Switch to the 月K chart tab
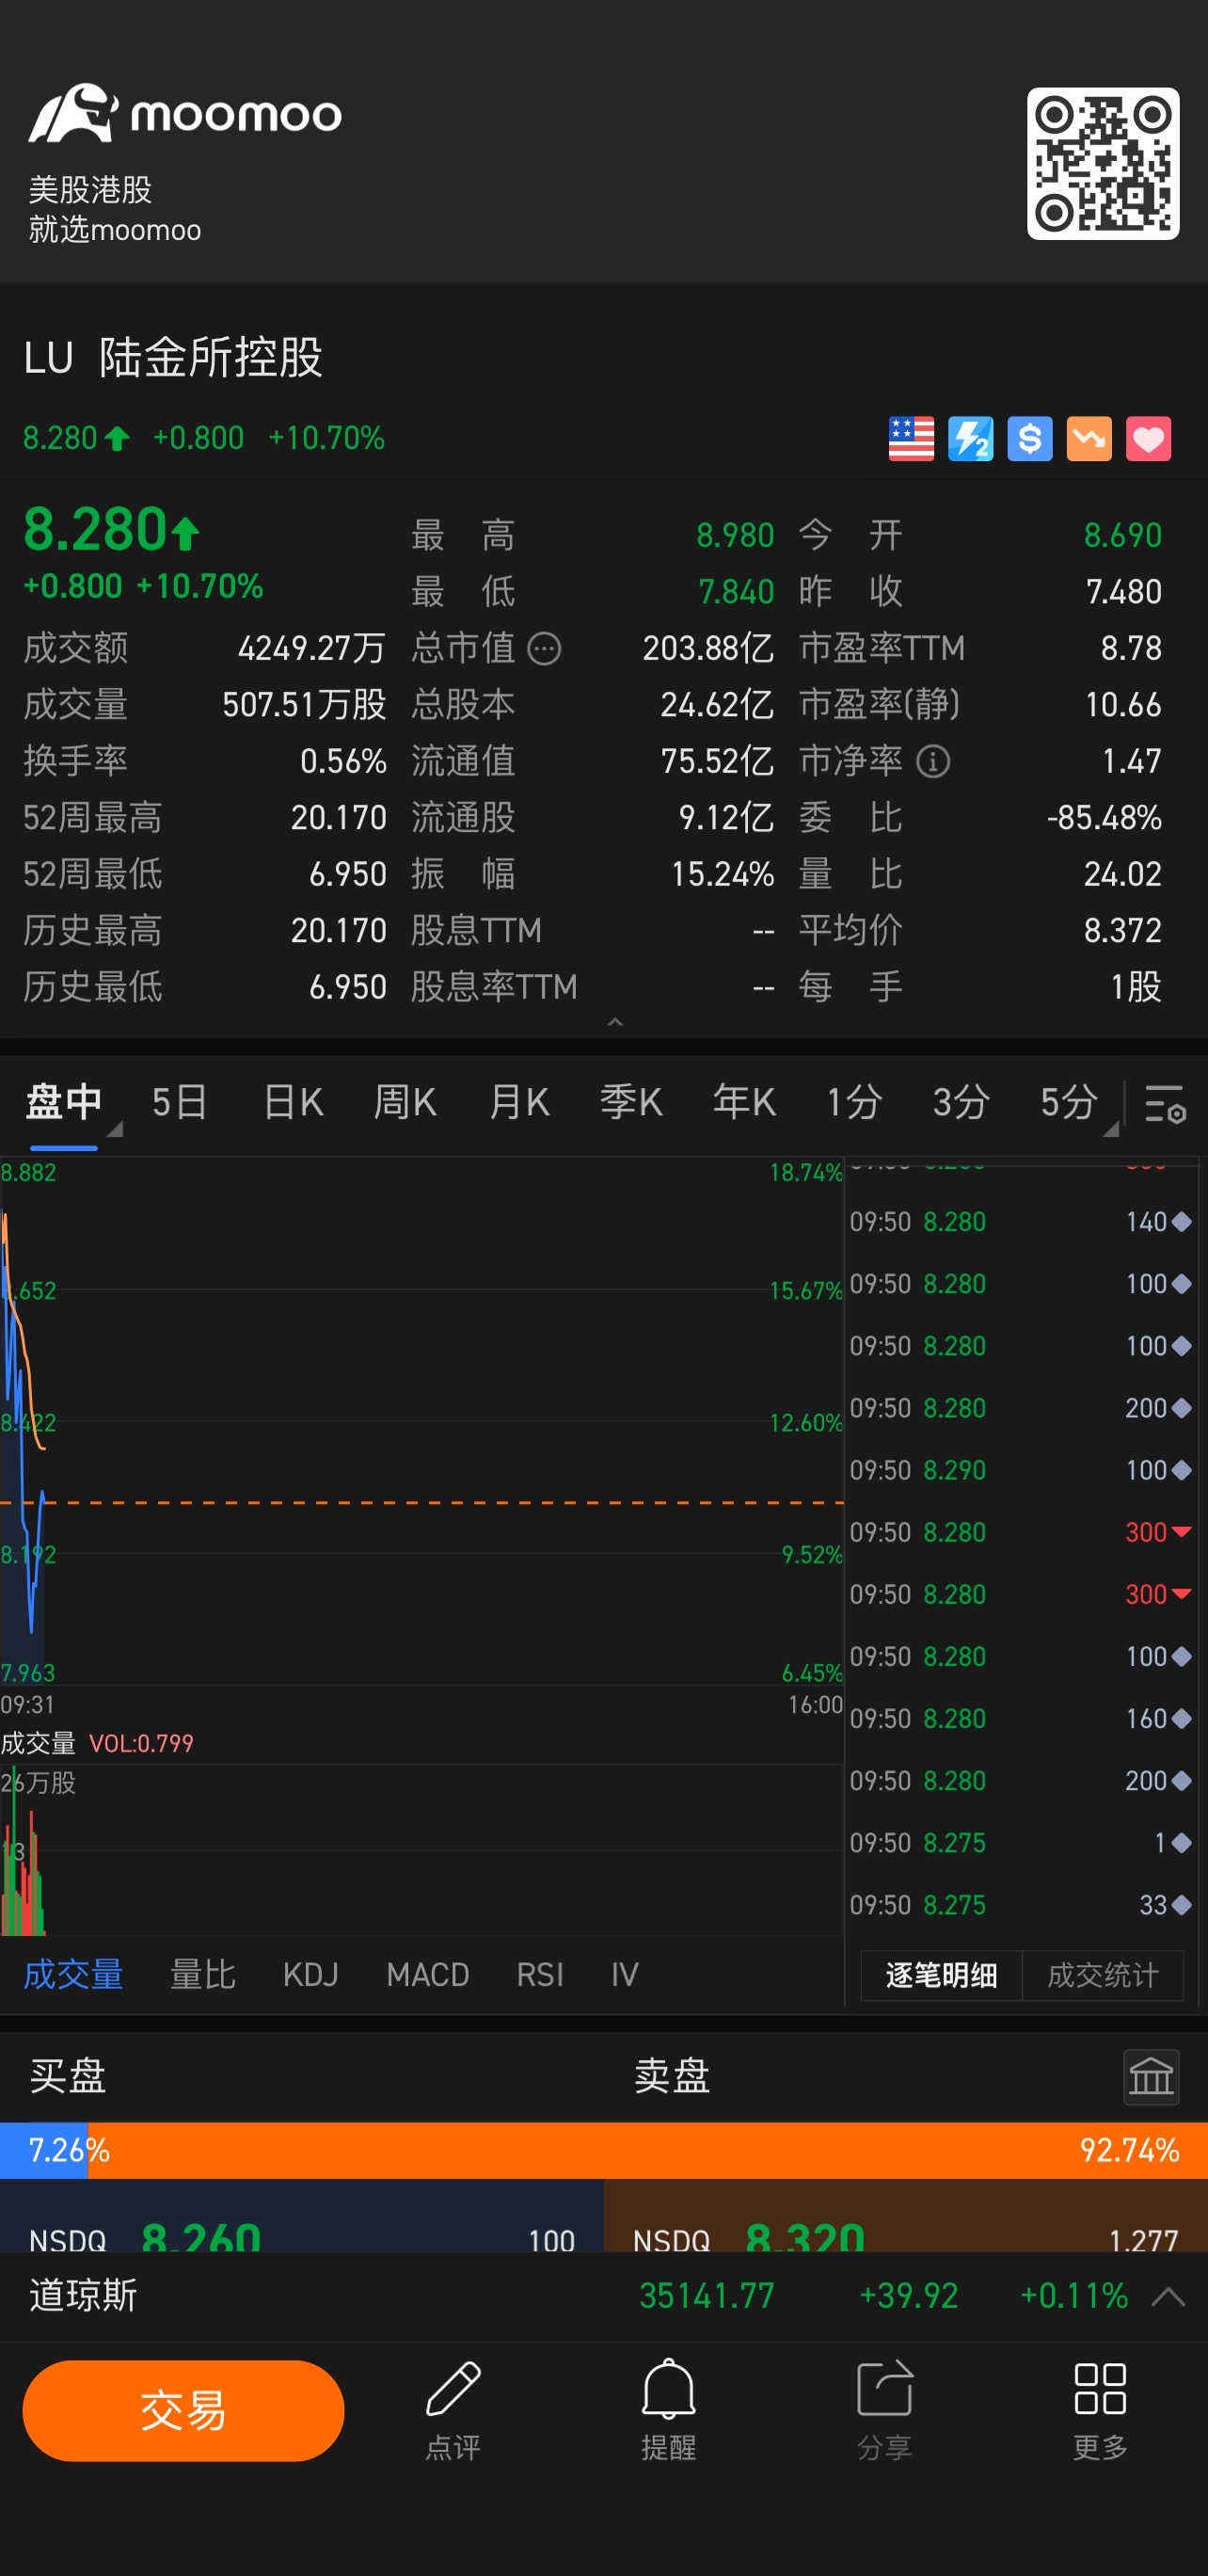 (518, 1102)
